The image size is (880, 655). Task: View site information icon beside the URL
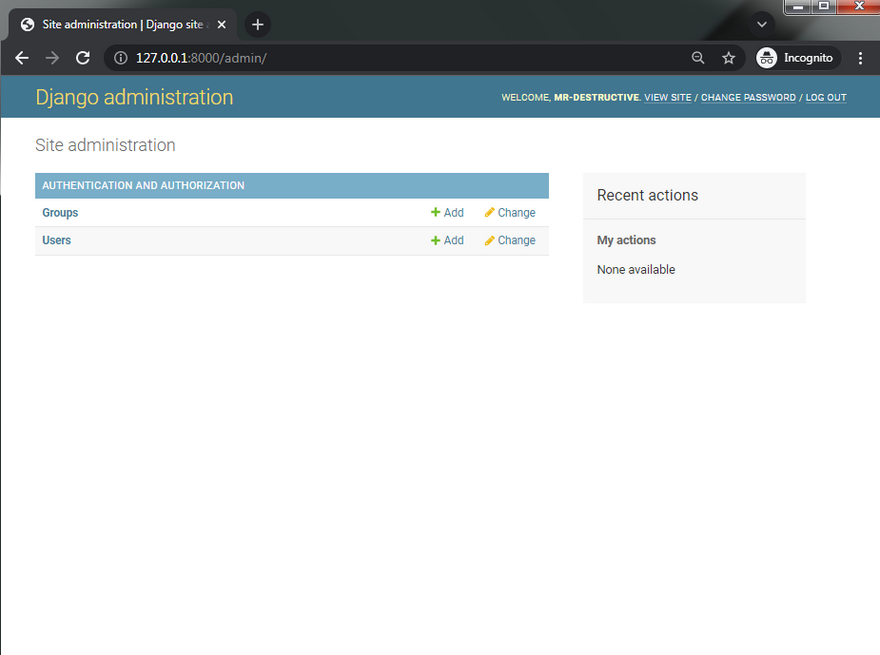coord(120,58)
